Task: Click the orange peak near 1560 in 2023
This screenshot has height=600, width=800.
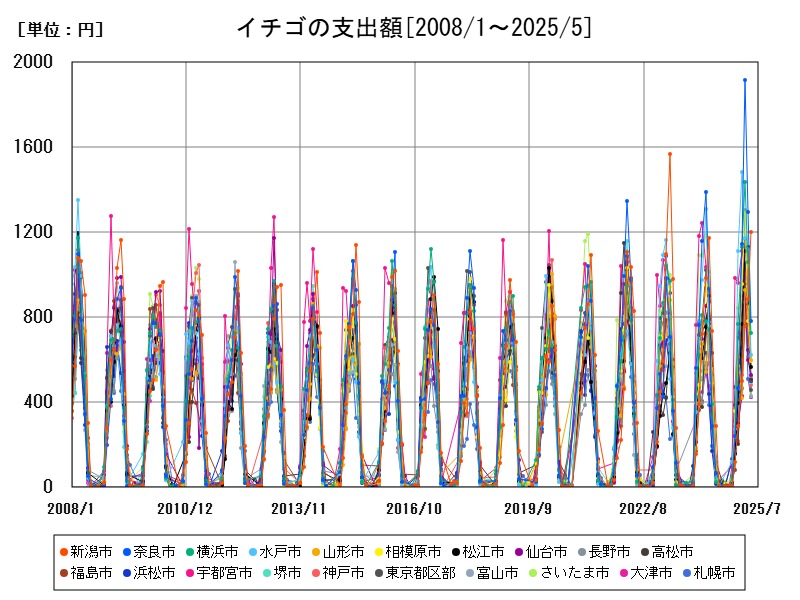Action: tap(670, 154)
